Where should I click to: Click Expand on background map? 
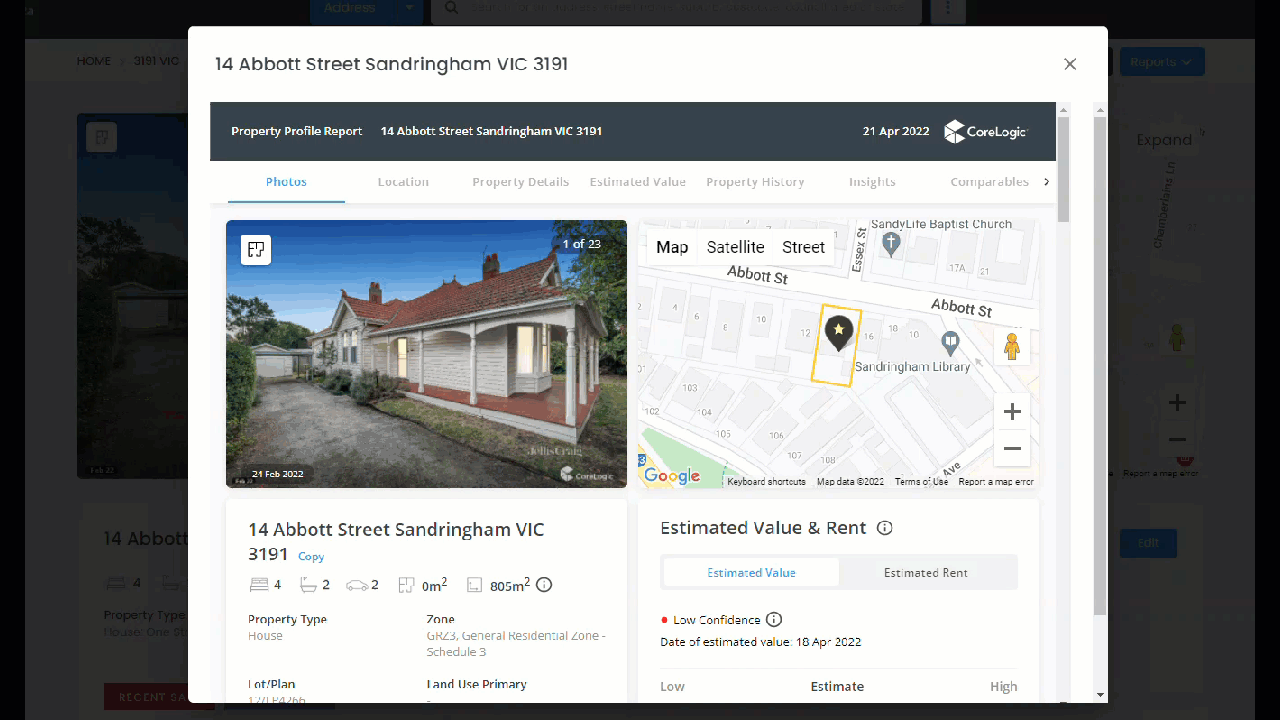(1164, 140)
